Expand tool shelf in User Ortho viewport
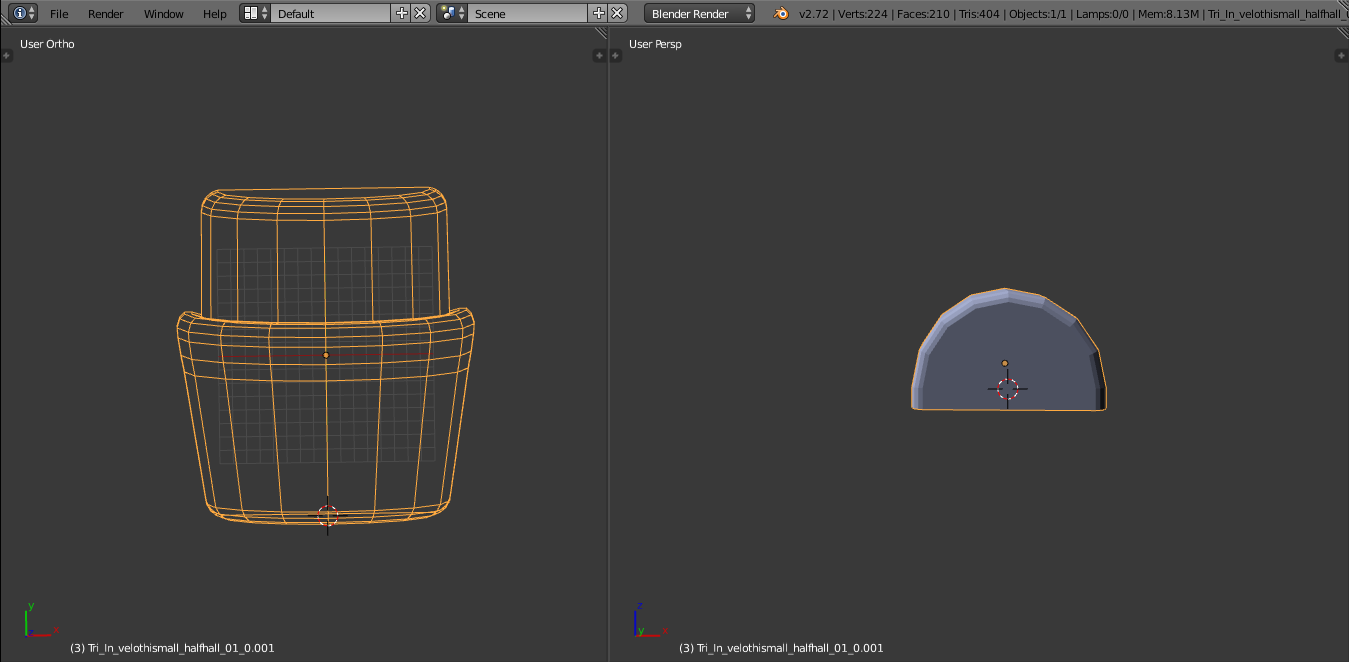 click(7, 56)
